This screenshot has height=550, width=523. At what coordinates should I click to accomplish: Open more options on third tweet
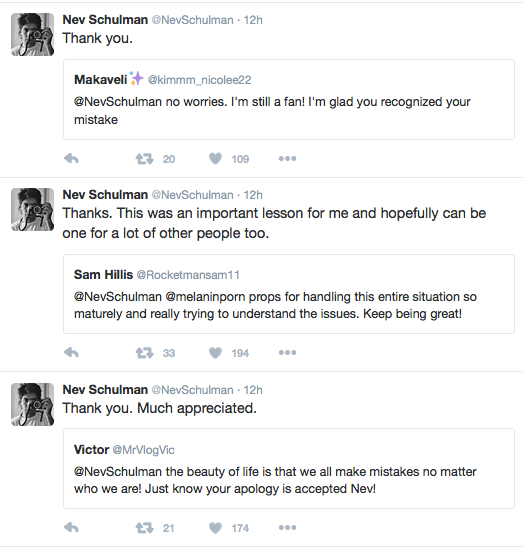(x=287, y=527)
